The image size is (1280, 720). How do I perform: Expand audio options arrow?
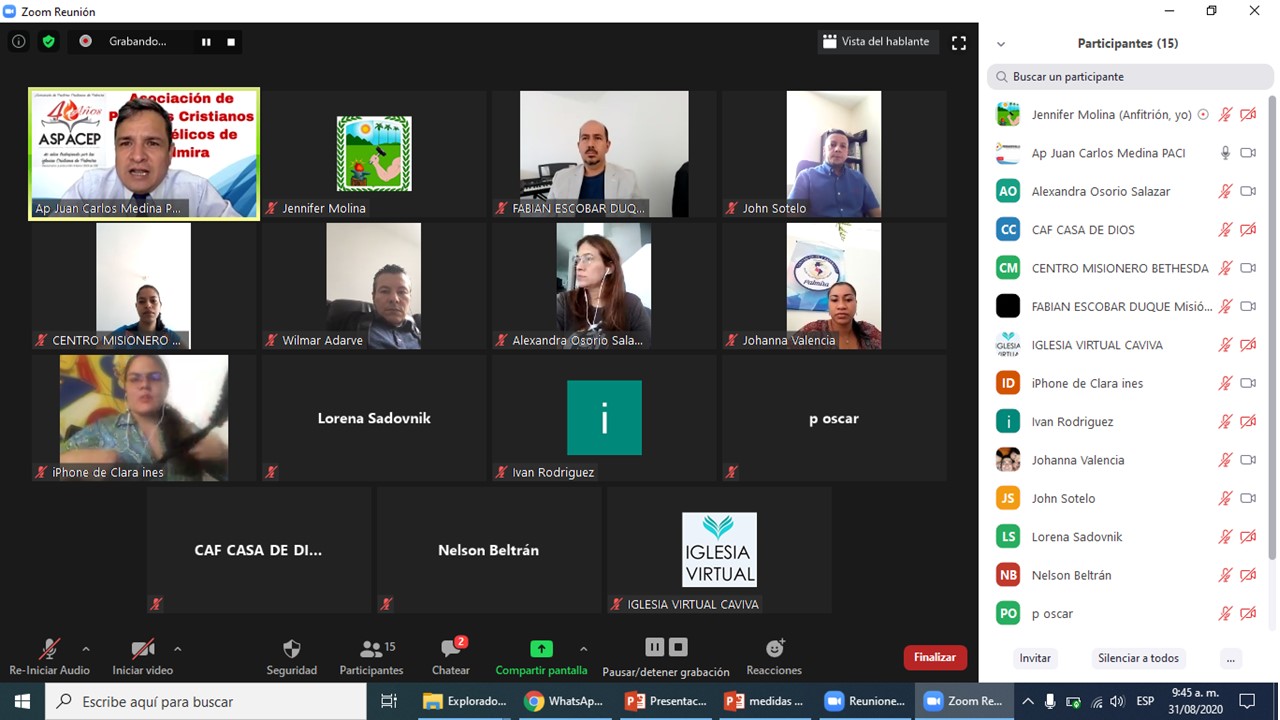coord(85,649)
